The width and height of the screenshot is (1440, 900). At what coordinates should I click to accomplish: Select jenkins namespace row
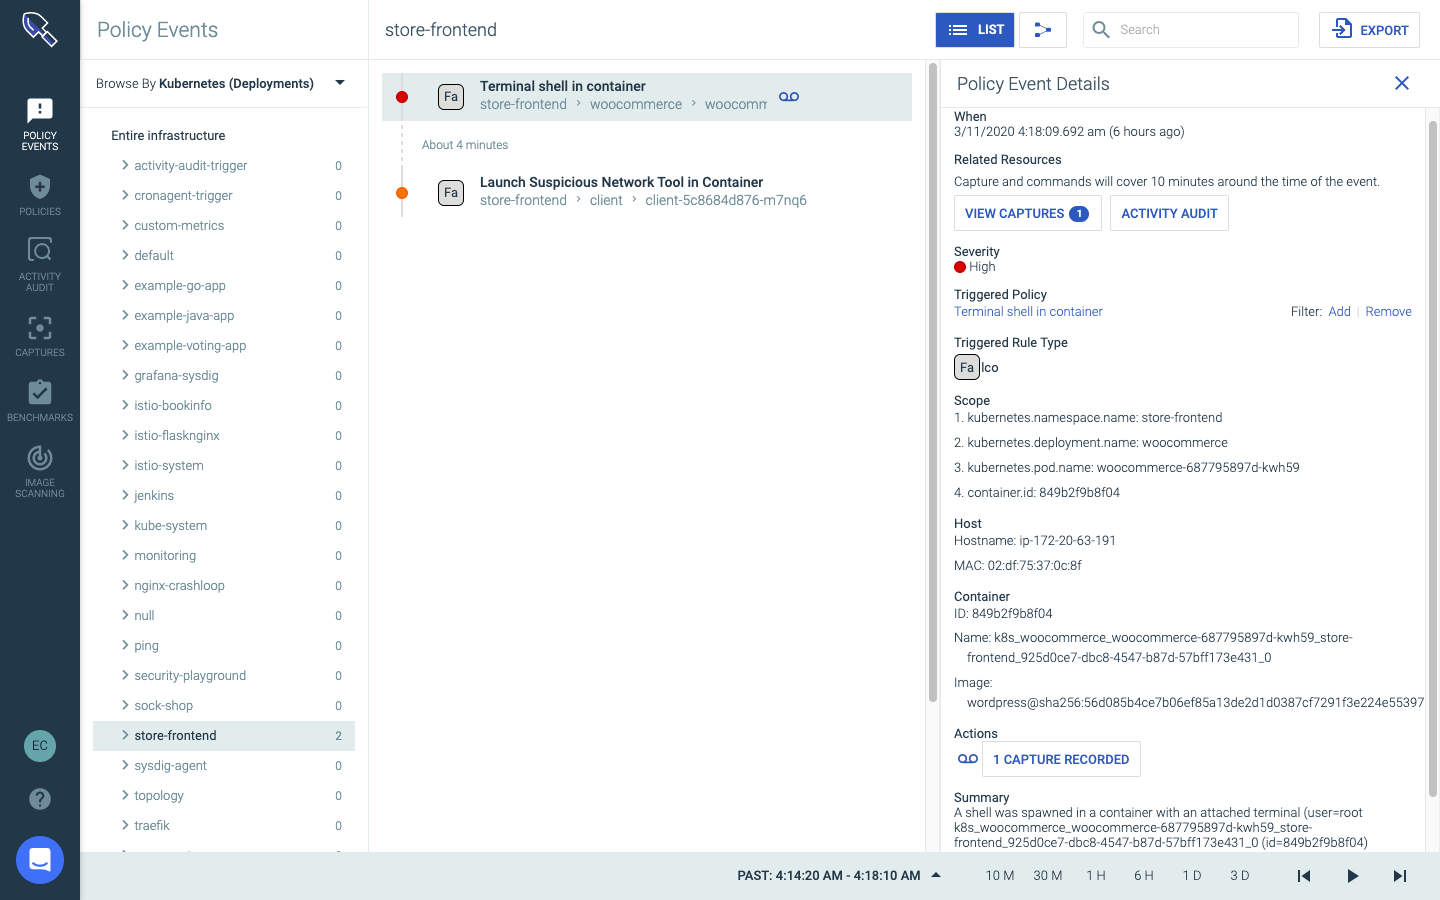point(224,495)
